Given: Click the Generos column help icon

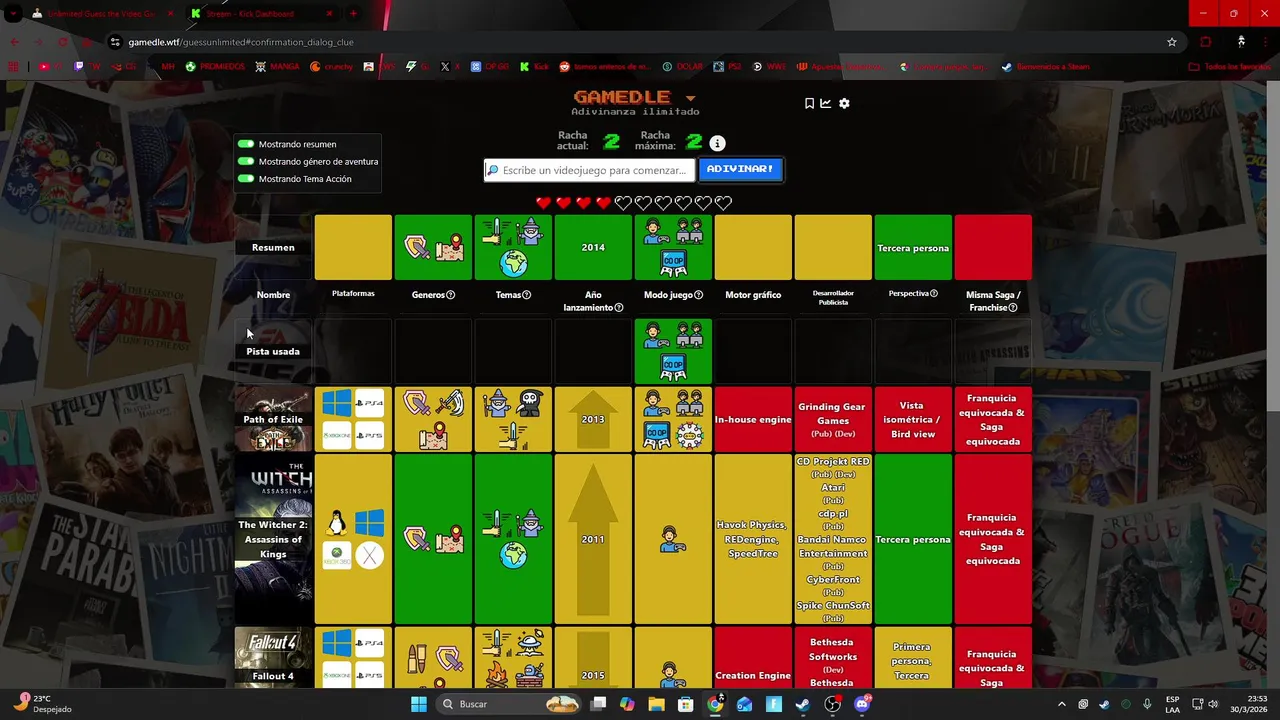Looking at the screenshot, I should [451, 295].
